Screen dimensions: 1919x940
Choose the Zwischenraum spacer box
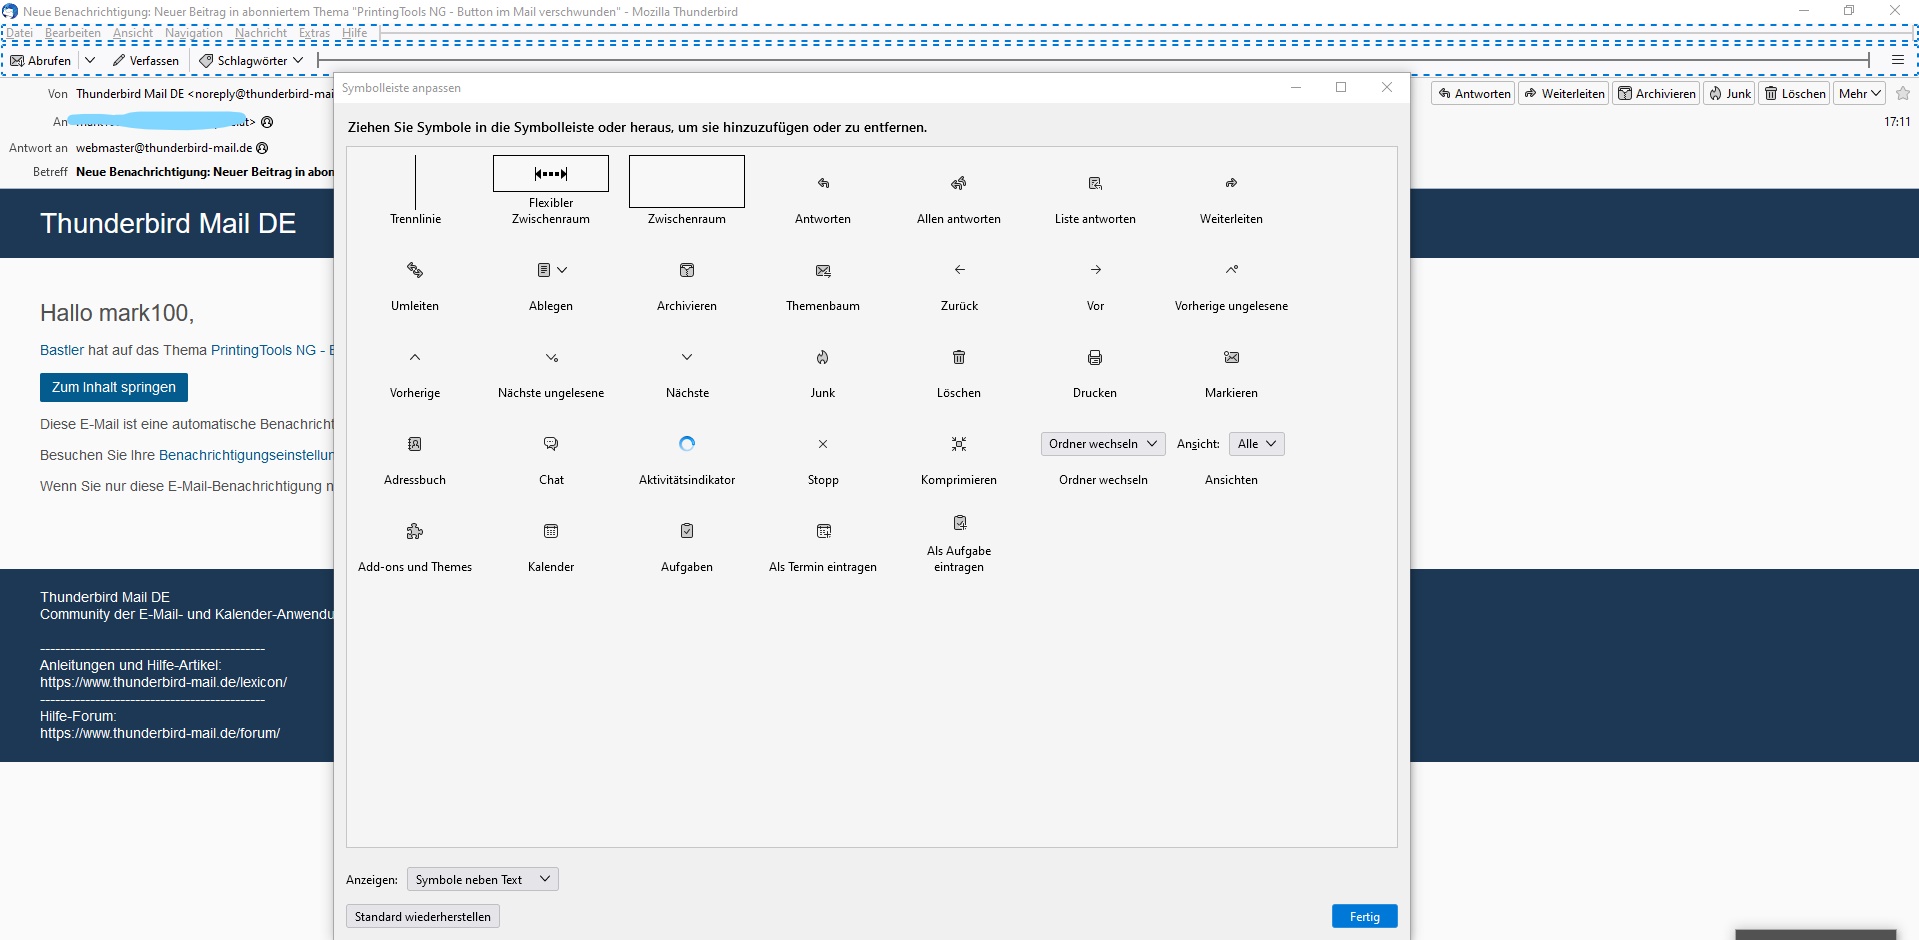click(x=687, y=181)
